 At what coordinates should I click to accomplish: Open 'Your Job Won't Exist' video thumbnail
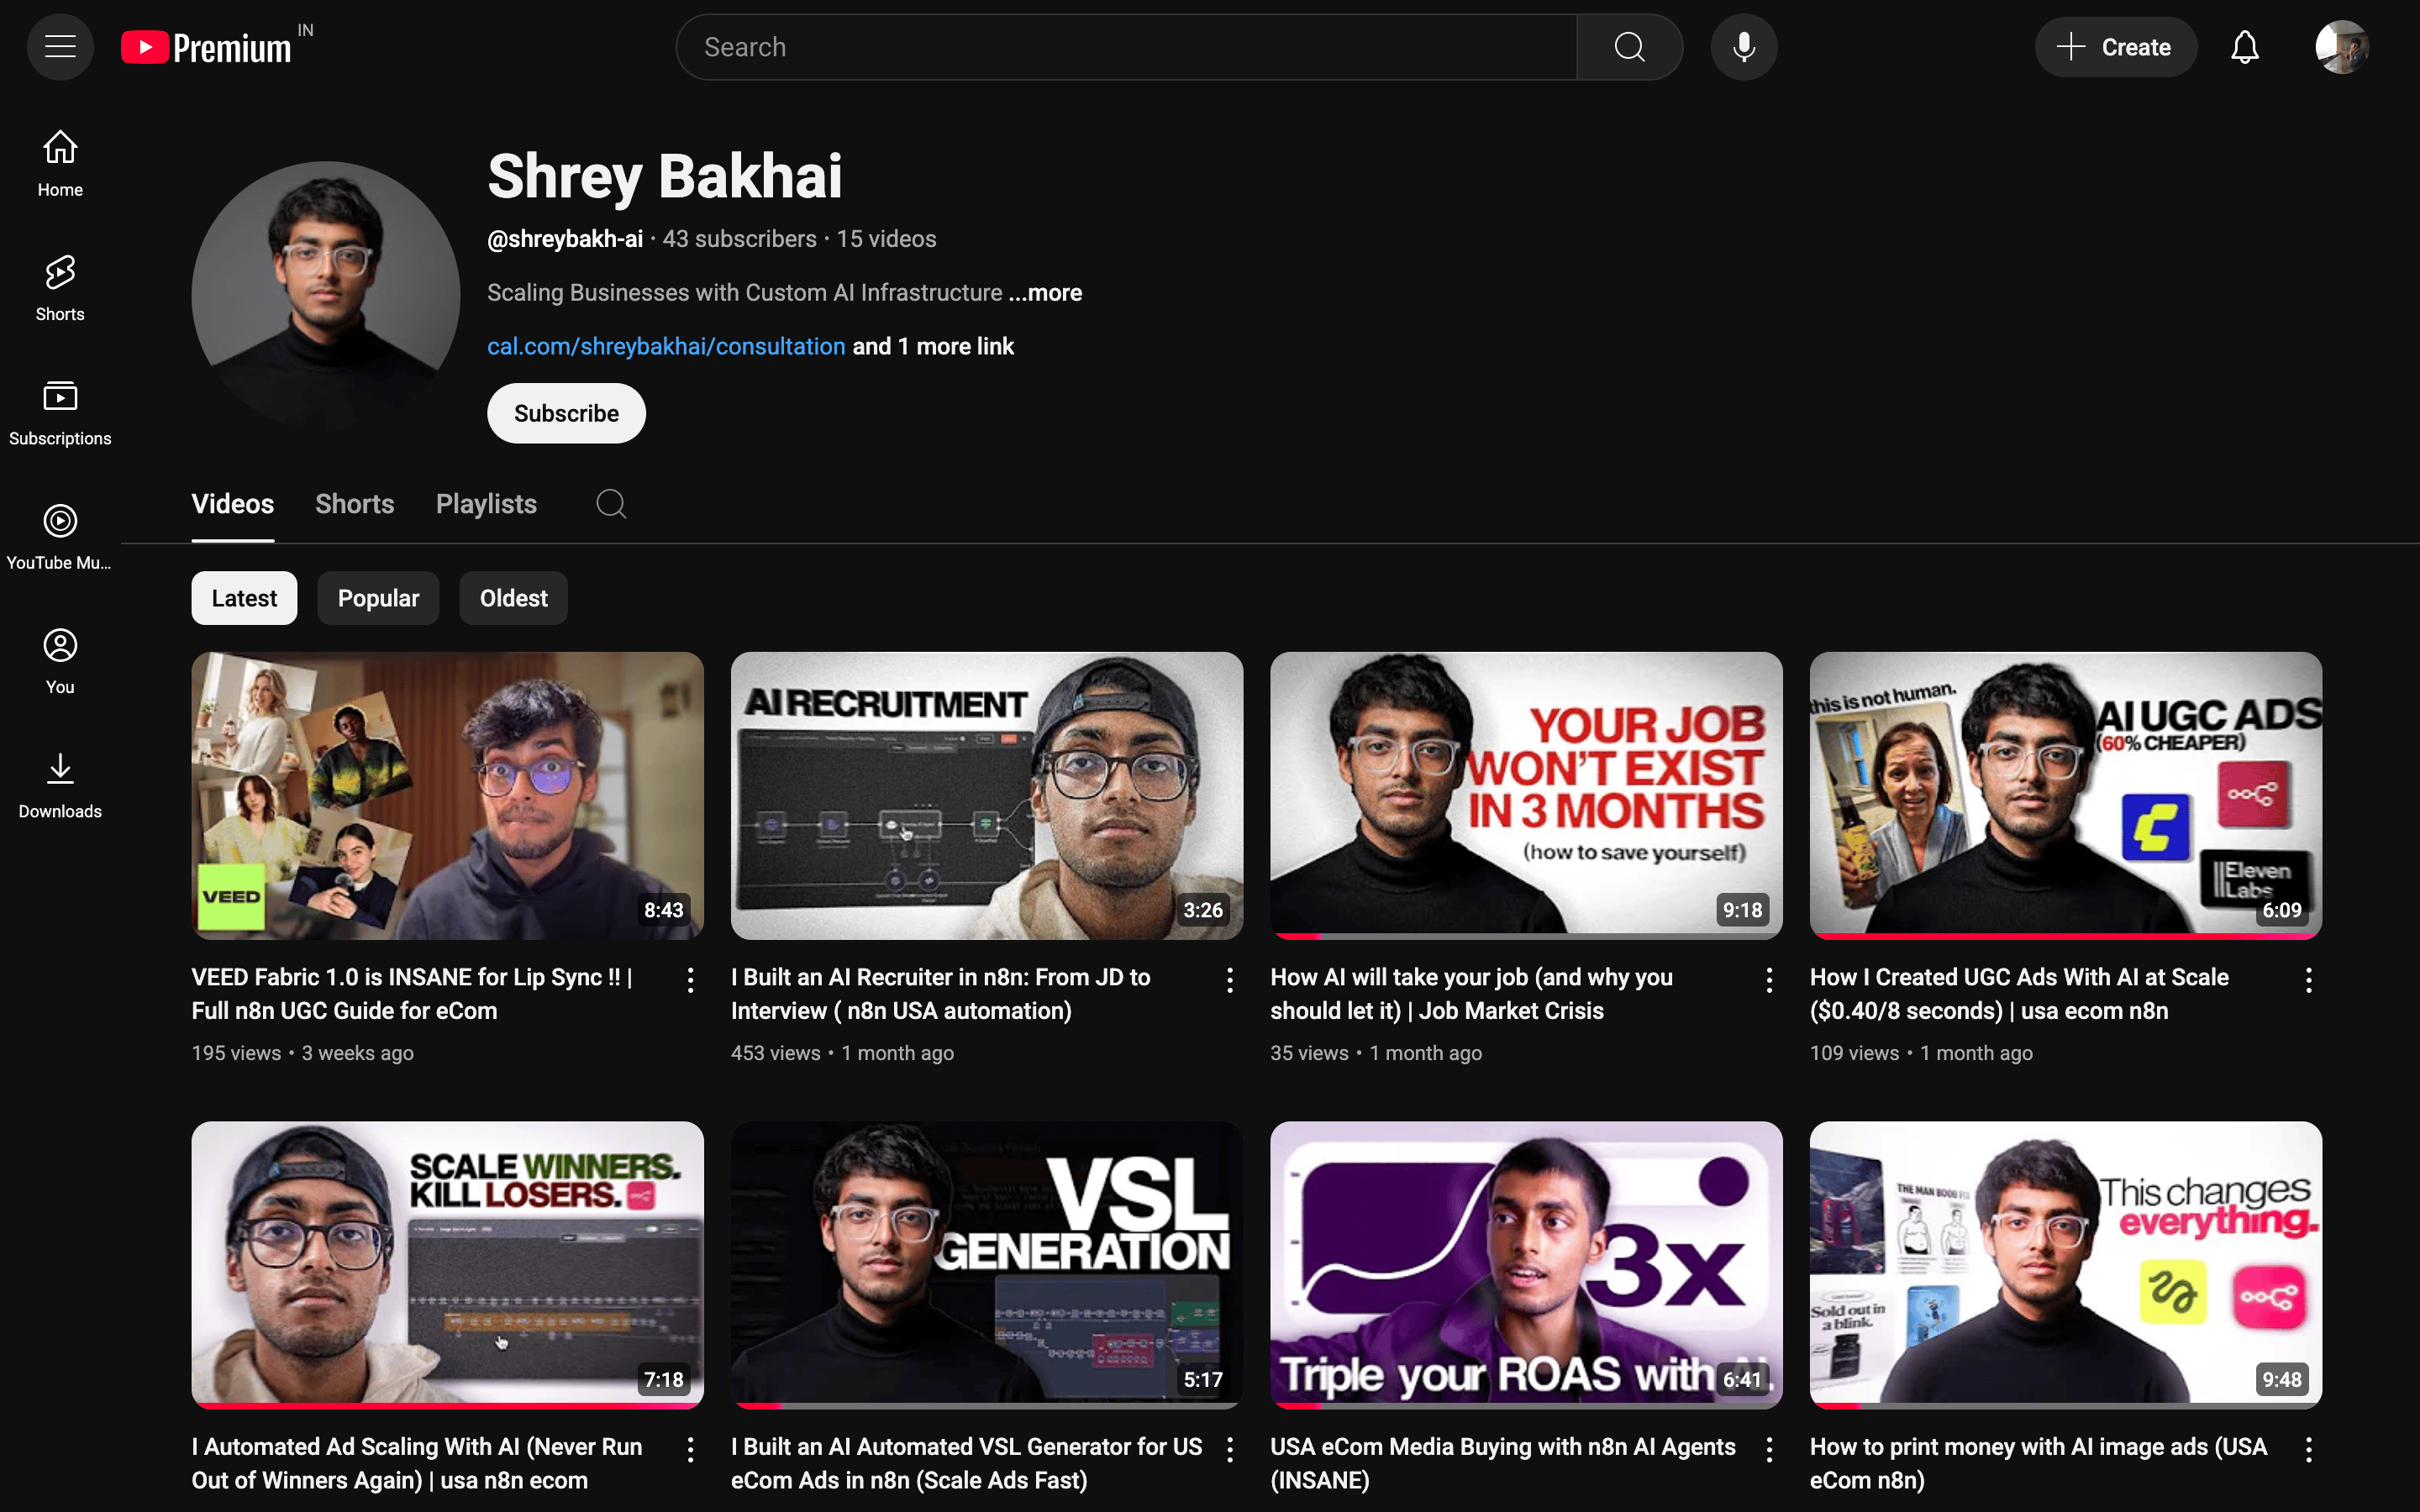coord(1526,795)
